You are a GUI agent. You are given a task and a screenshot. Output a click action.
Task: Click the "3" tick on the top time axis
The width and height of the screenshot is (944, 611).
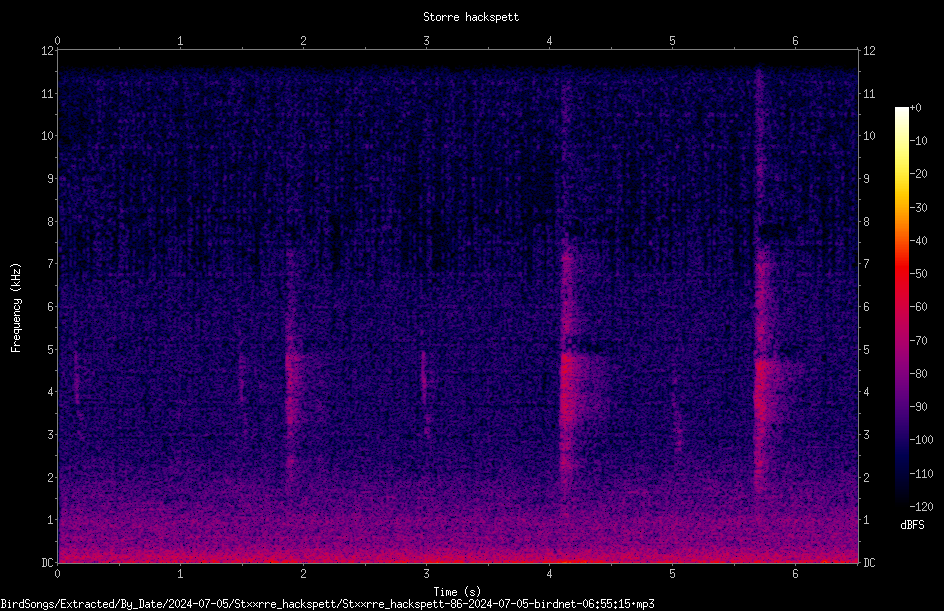(x=426, y=41)
